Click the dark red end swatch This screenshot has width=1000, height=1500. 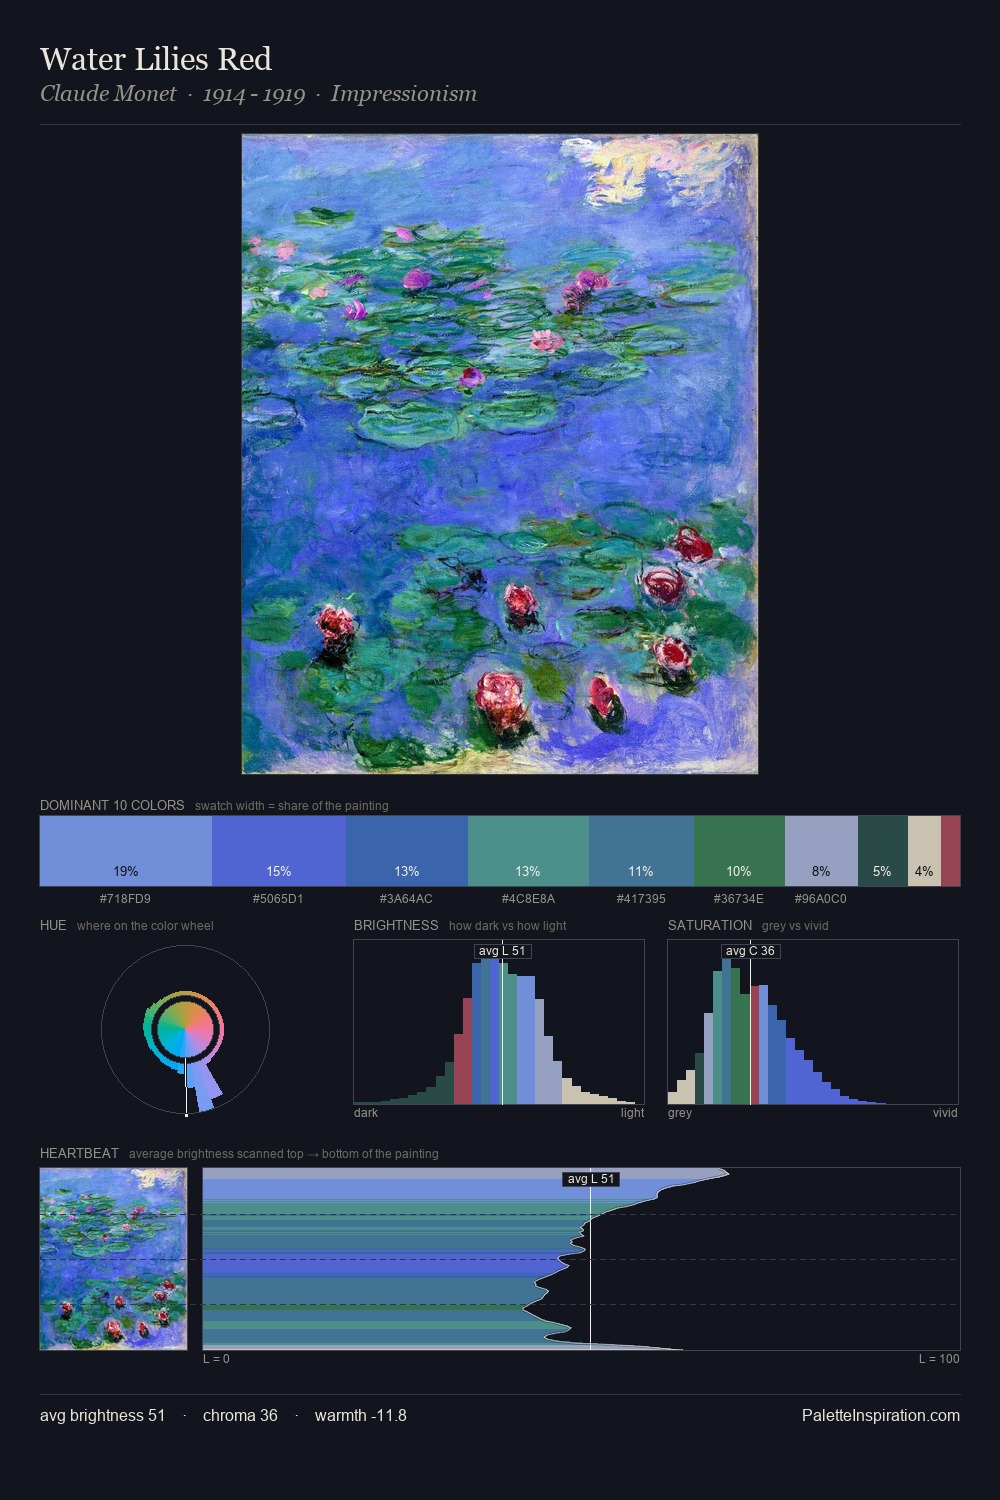pyautogui.click(x=950, y=851)
